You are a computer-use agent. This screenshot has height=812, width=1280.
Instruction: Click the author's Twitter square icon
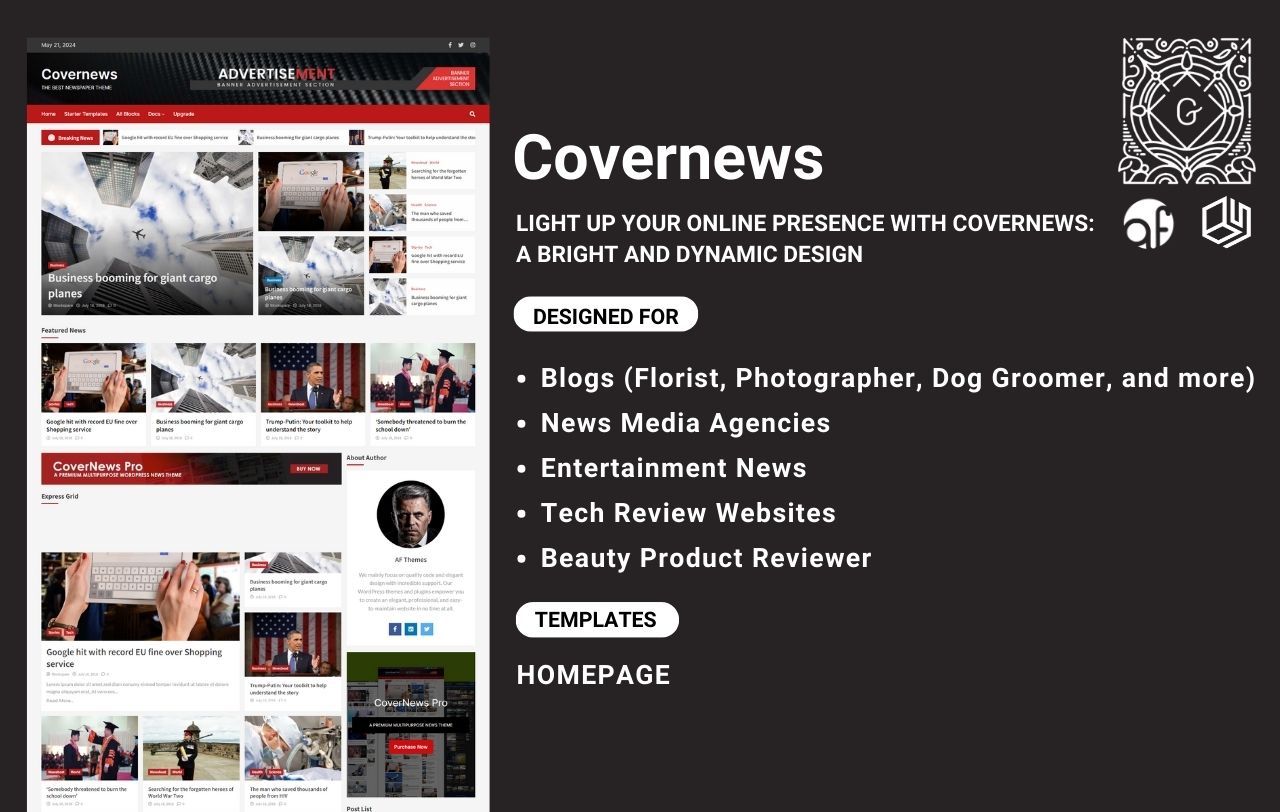[427, 629]
